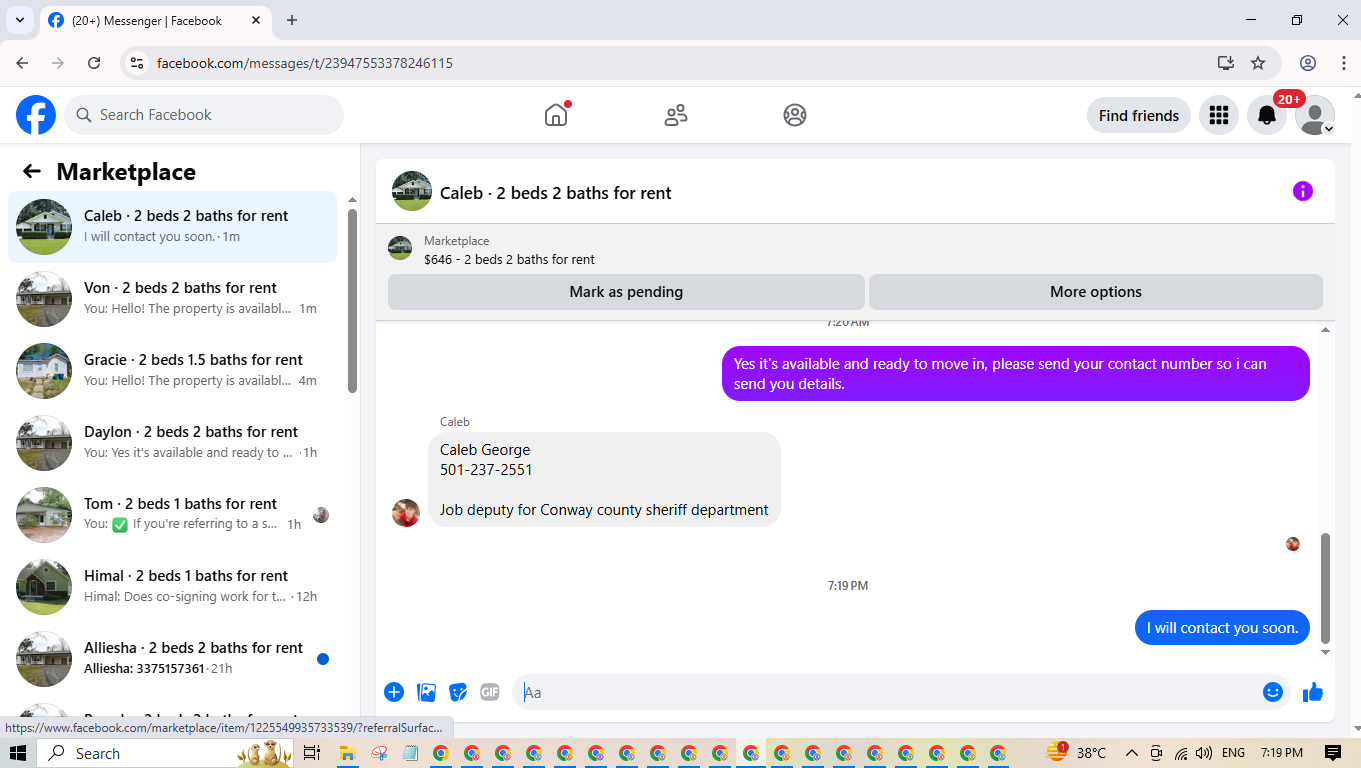Focus the Search Facebook field
This screenshot has width=1361, height=768.
(x=204, y=115)
